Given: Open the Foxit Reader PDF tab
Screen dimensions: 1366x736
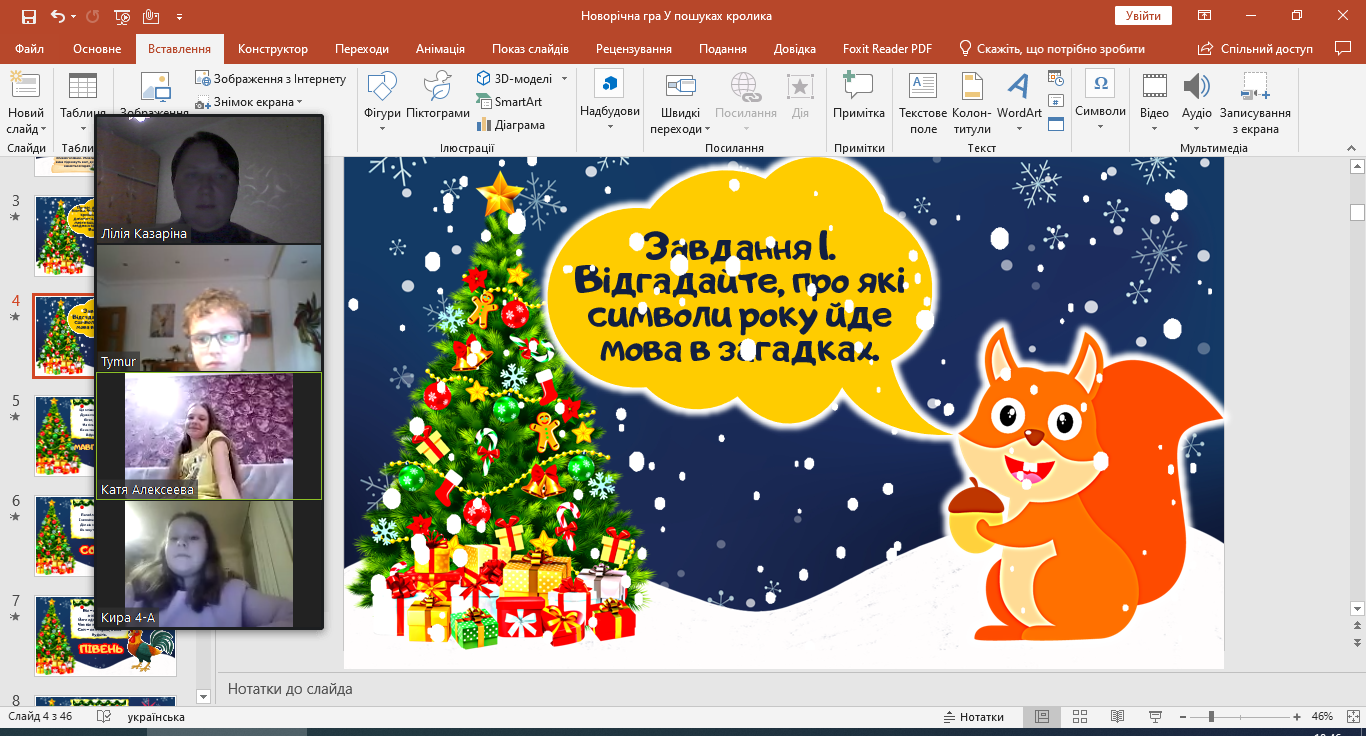Looking at the screenshot, I should pos(885,48).
